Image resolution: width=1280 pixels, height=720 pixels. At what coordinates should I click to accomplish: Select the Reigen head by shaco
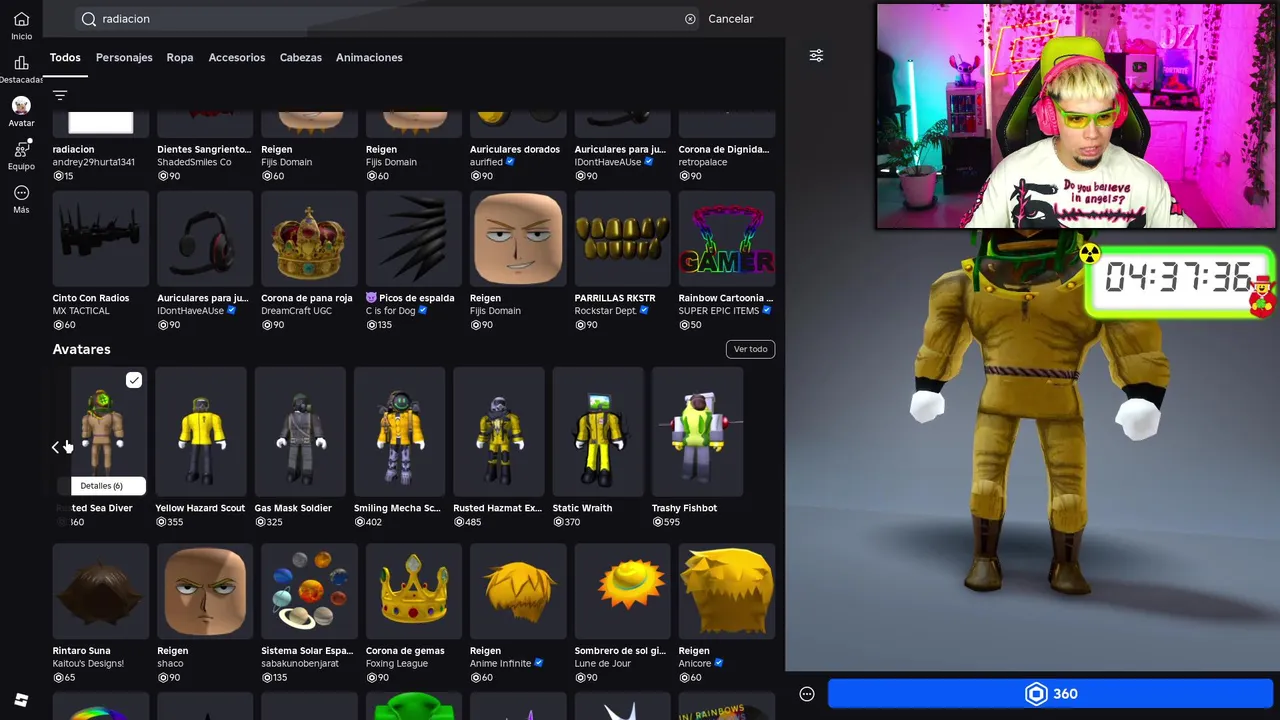coord(205,591)
